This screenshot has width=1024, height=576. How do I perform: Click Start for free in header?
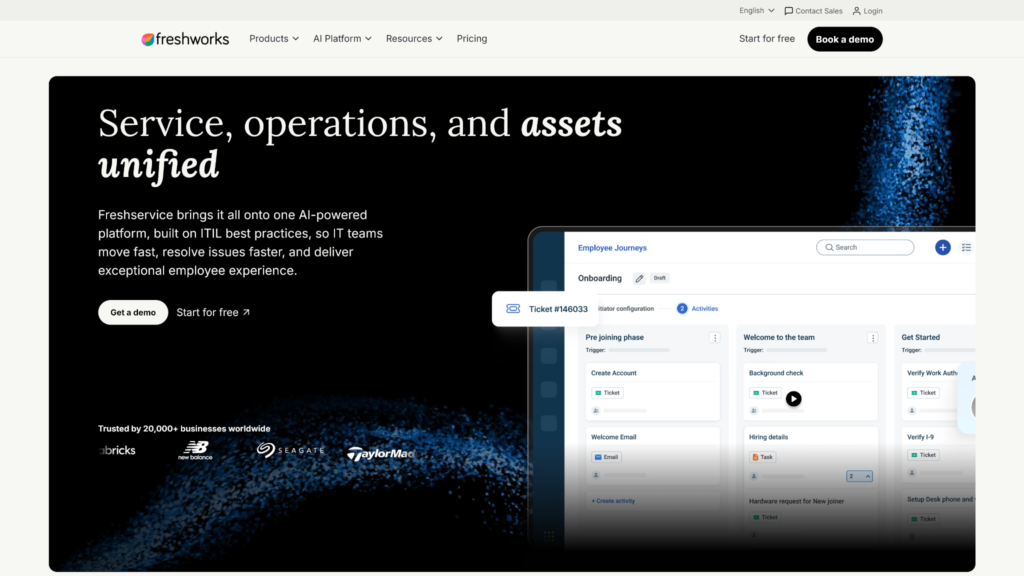[x=767, y=39]
